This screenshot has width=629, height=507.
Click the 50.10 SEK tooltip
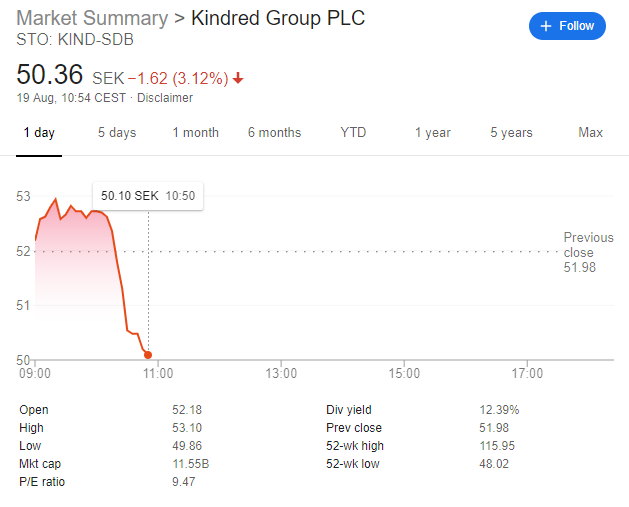click(x=148, y=196)
